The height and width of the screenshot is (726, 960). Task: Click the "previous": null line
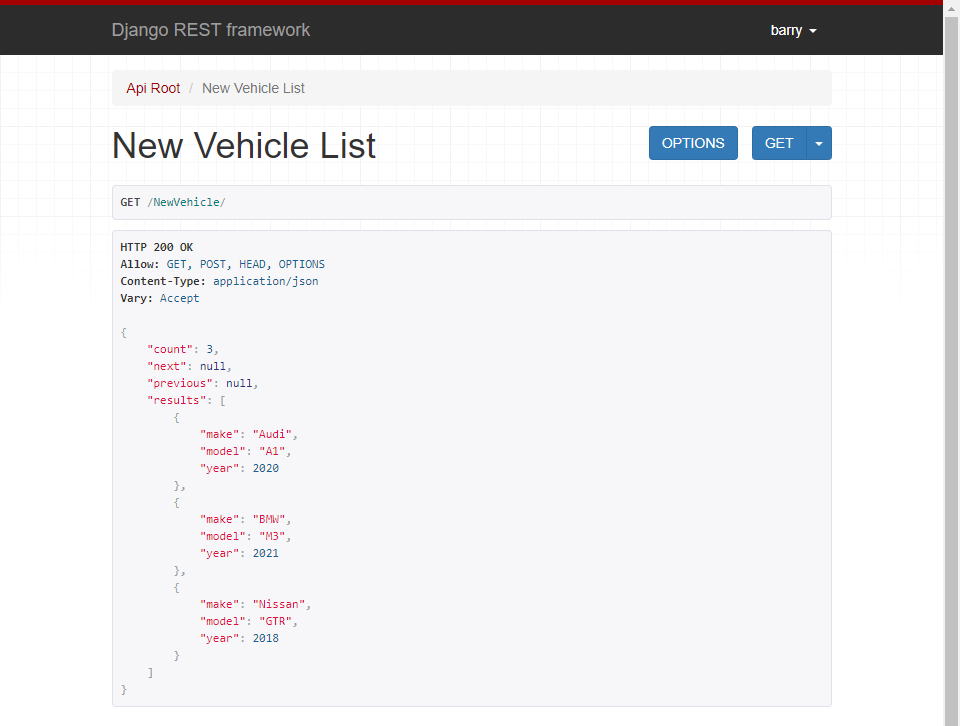tap(203, 383)
